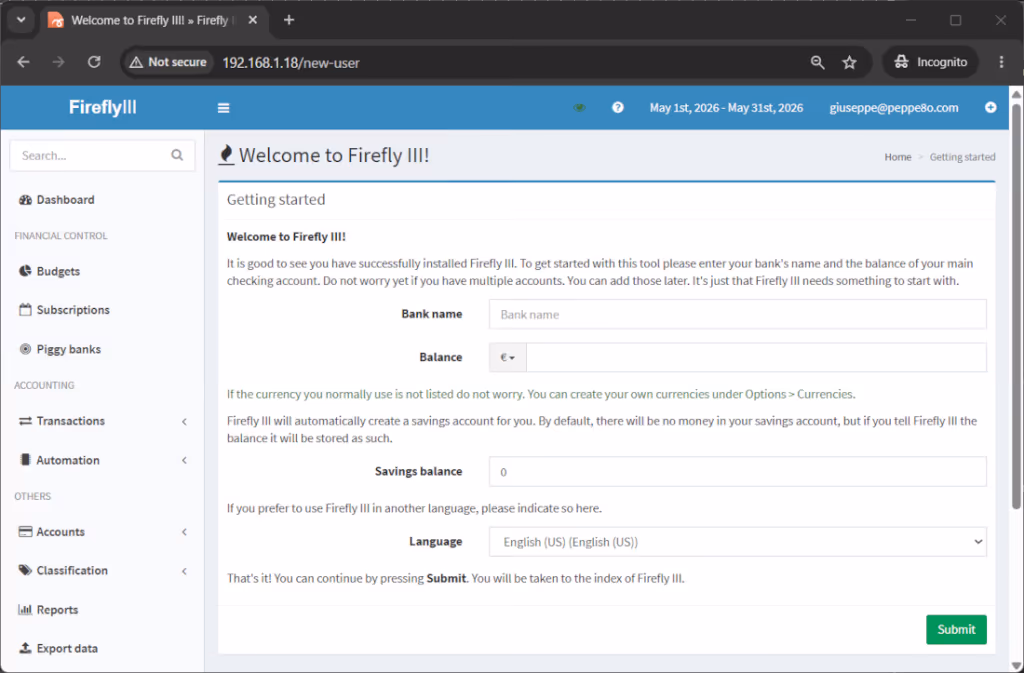Open the Budgets menu item

102,271
